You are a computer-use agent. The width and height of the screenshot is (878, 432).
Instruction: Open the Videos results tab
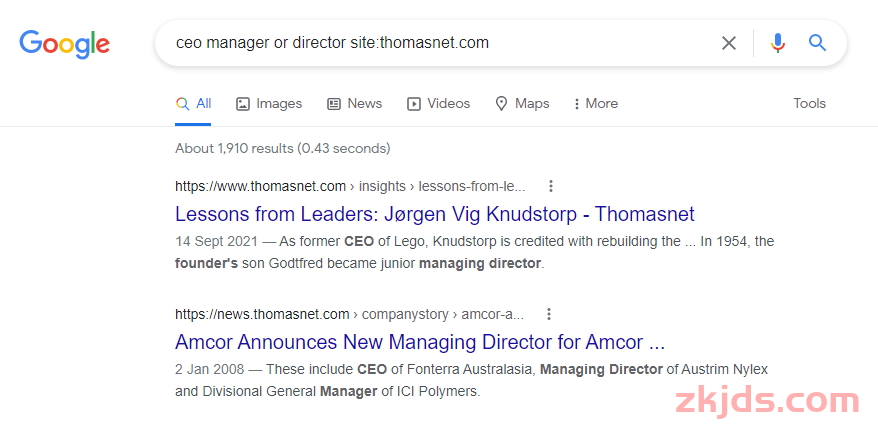[438, 104]
